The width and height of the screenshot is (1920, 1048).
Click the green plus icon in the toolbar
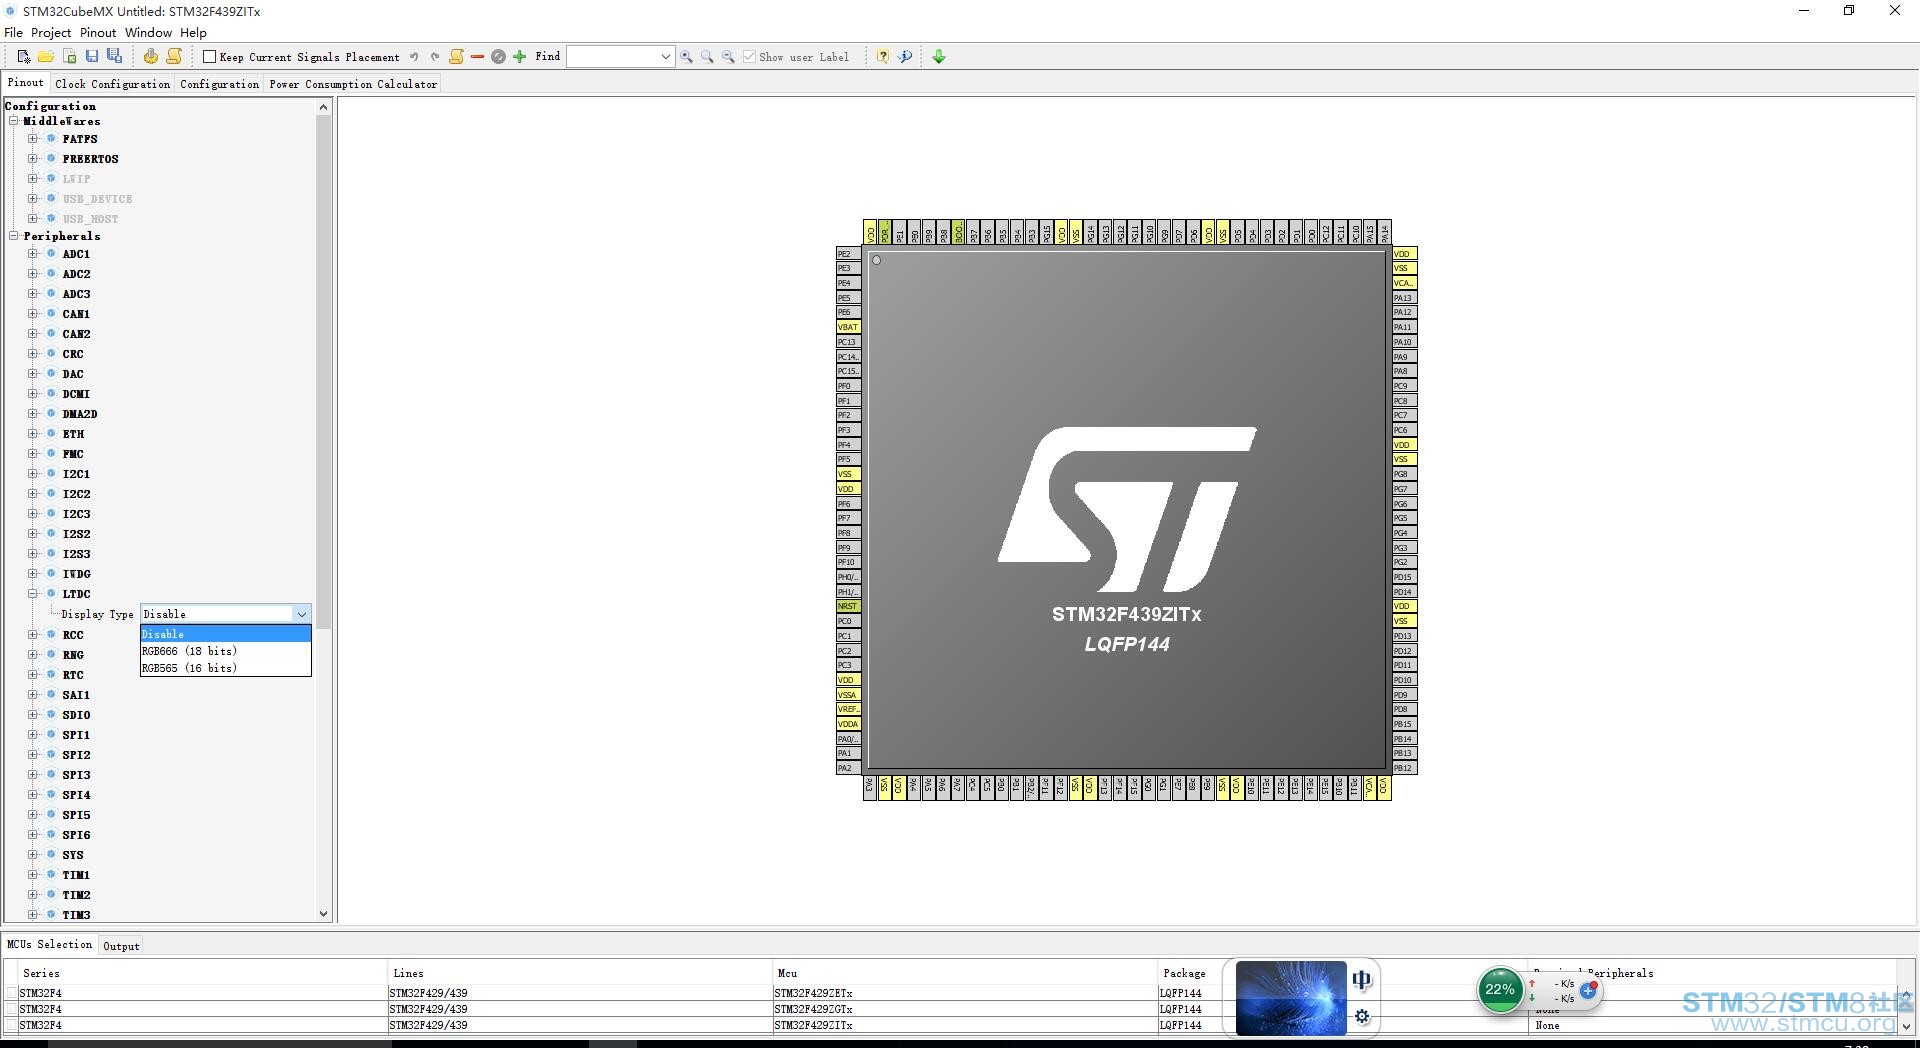click(x=519, y=57)
